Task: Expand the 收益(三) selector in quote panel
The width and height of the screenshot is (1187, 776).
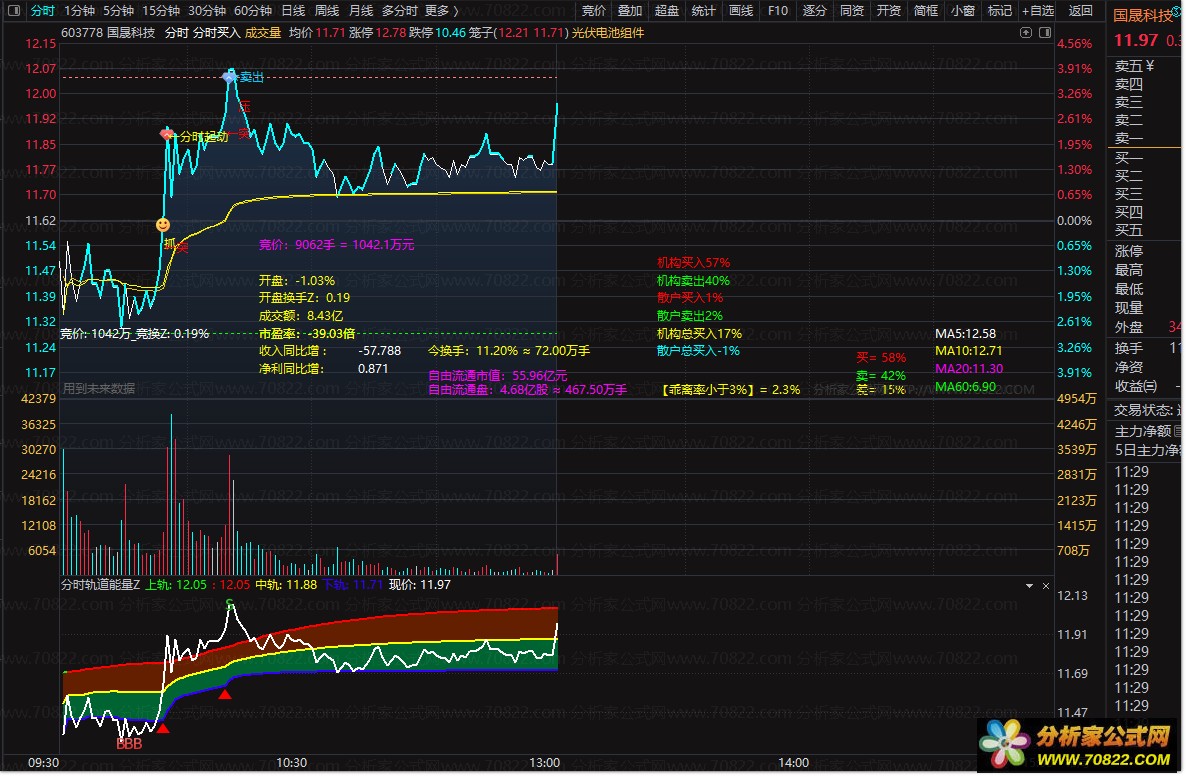Action: [1136, 386]
